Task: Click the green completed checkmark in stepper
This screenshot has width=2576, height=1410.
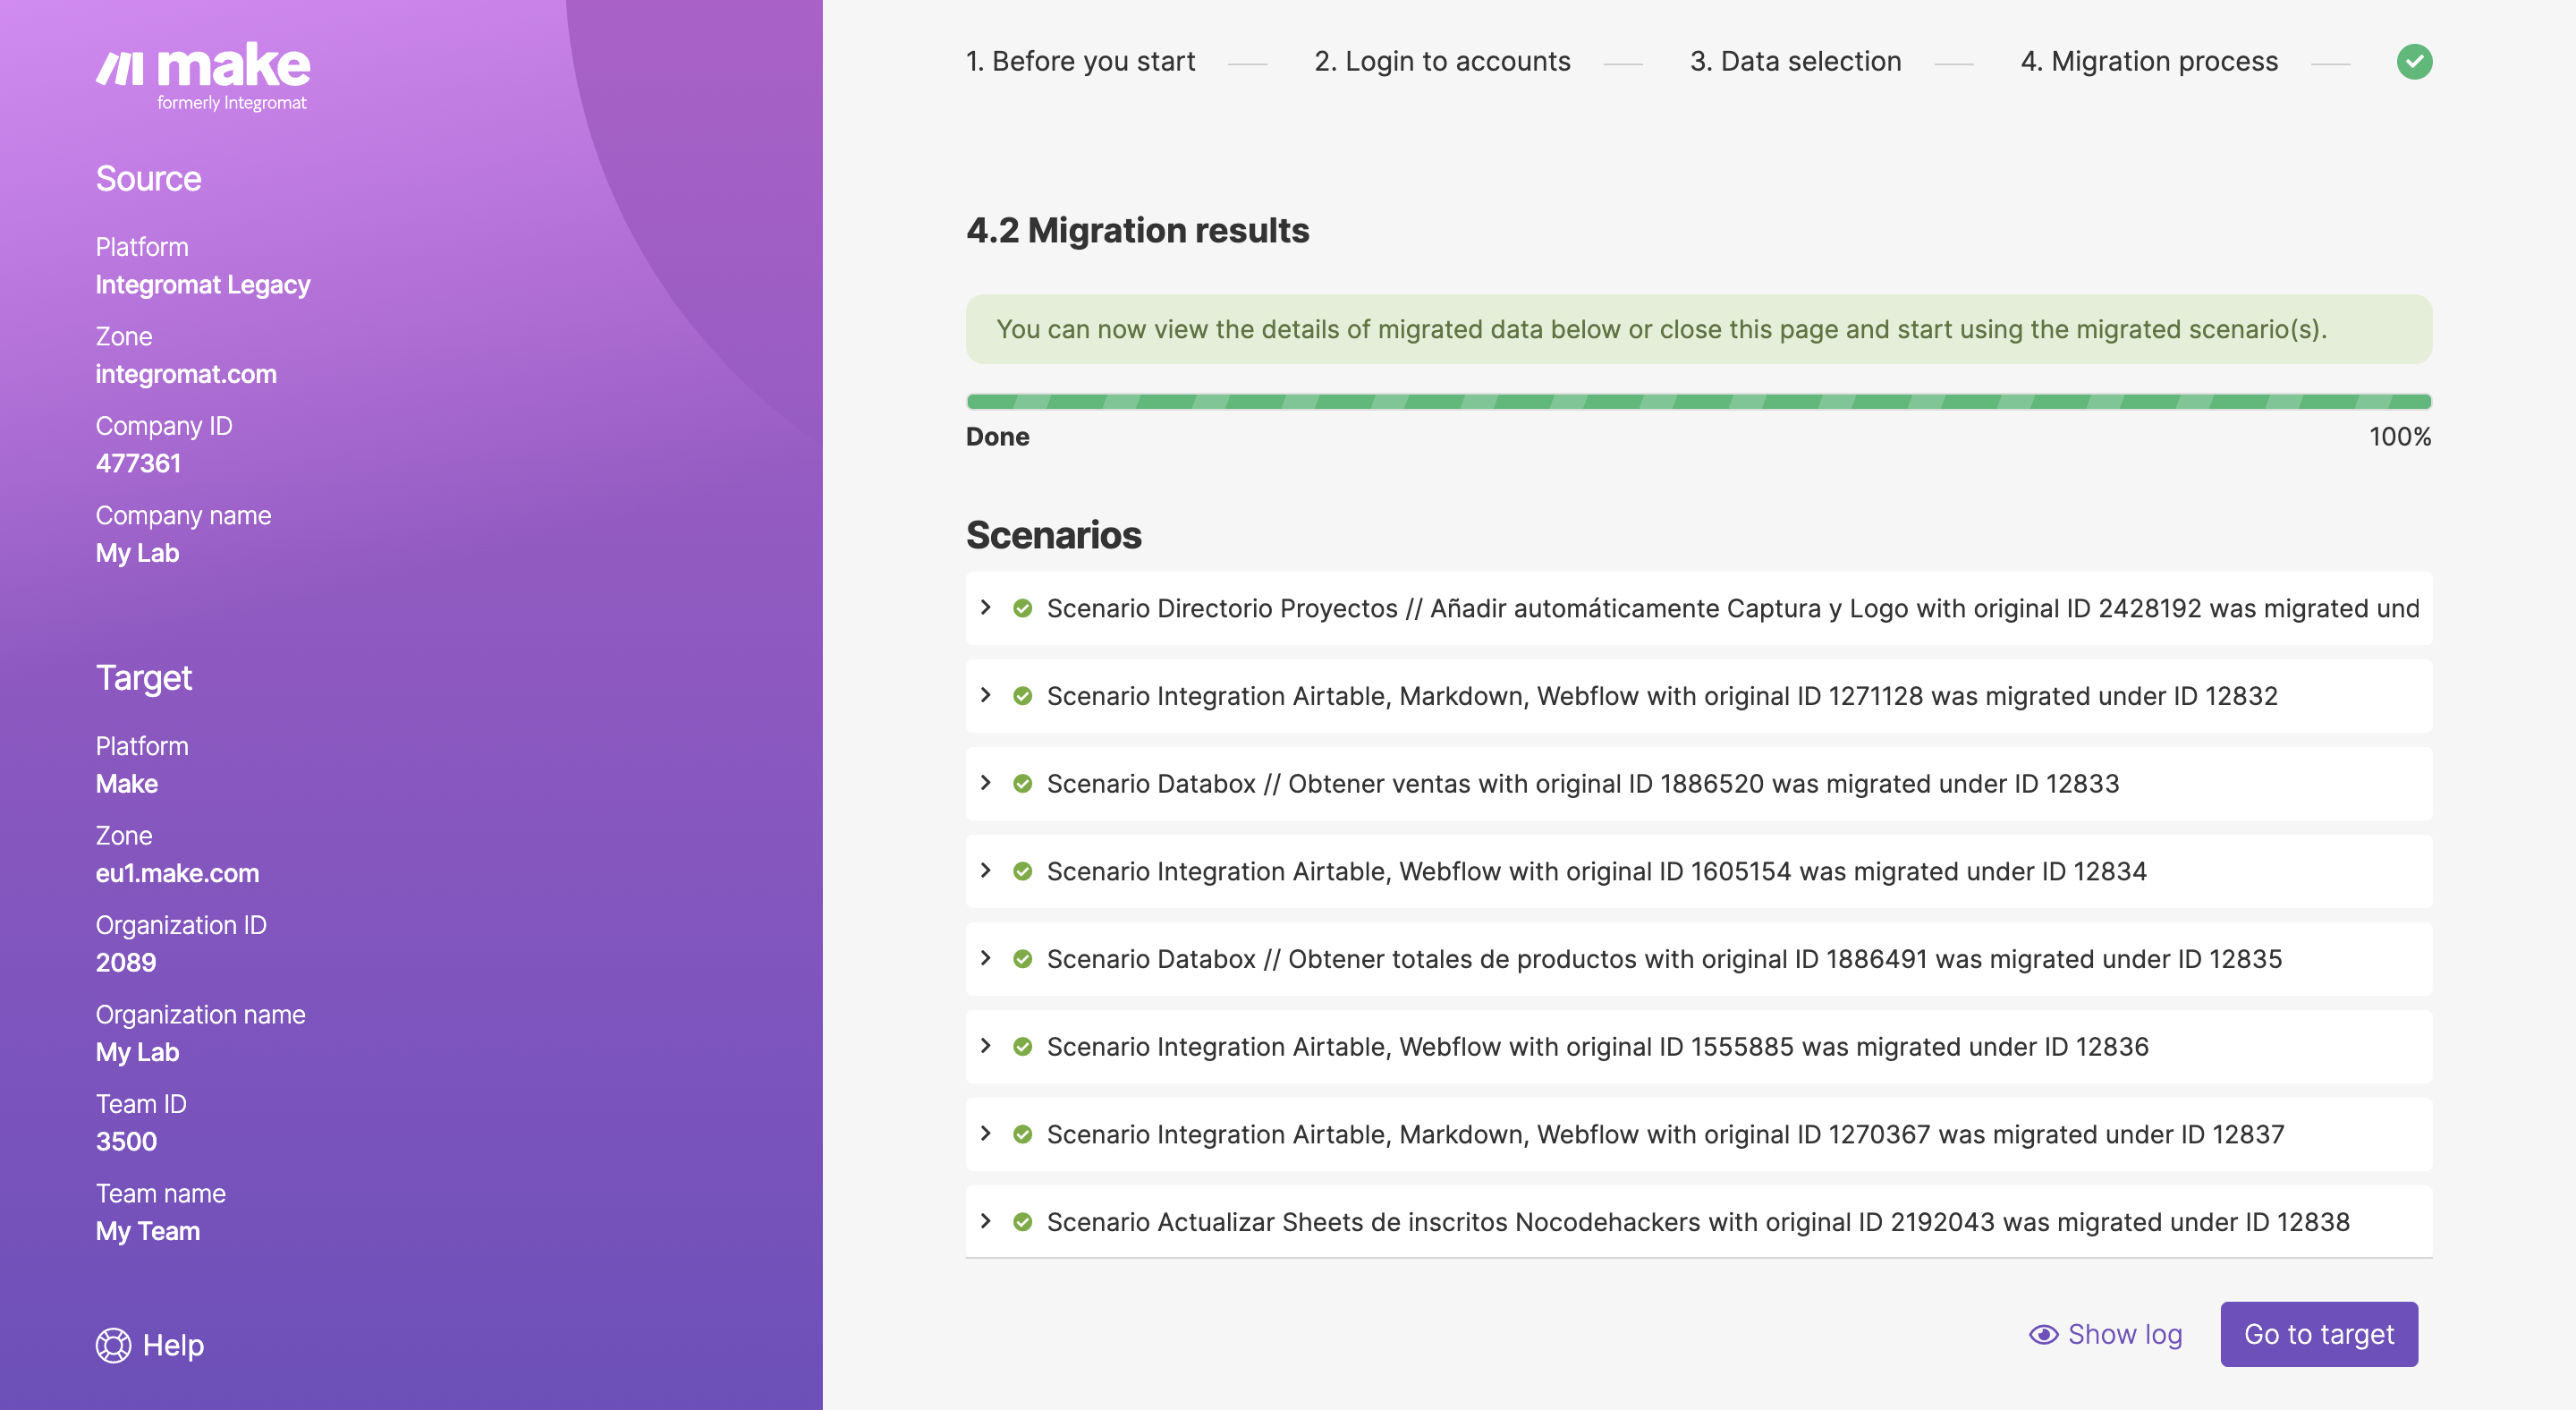Action: (2414, 62)
